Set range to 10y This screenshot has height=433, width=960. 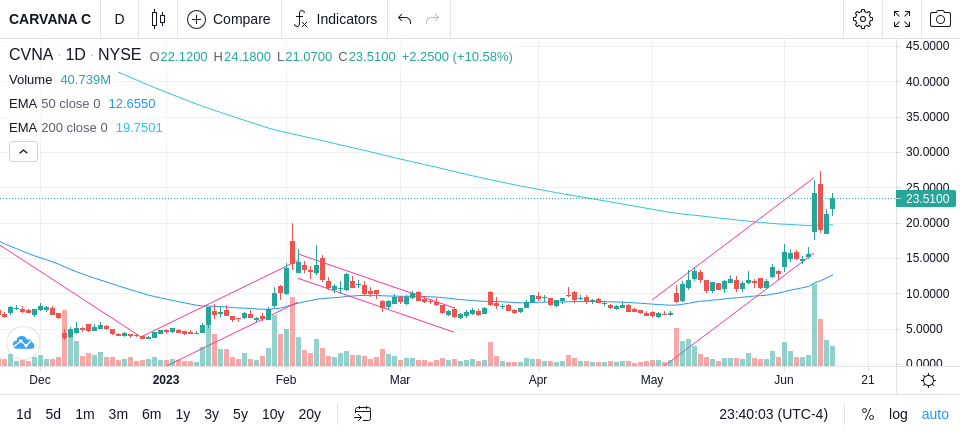coord(273,414)
